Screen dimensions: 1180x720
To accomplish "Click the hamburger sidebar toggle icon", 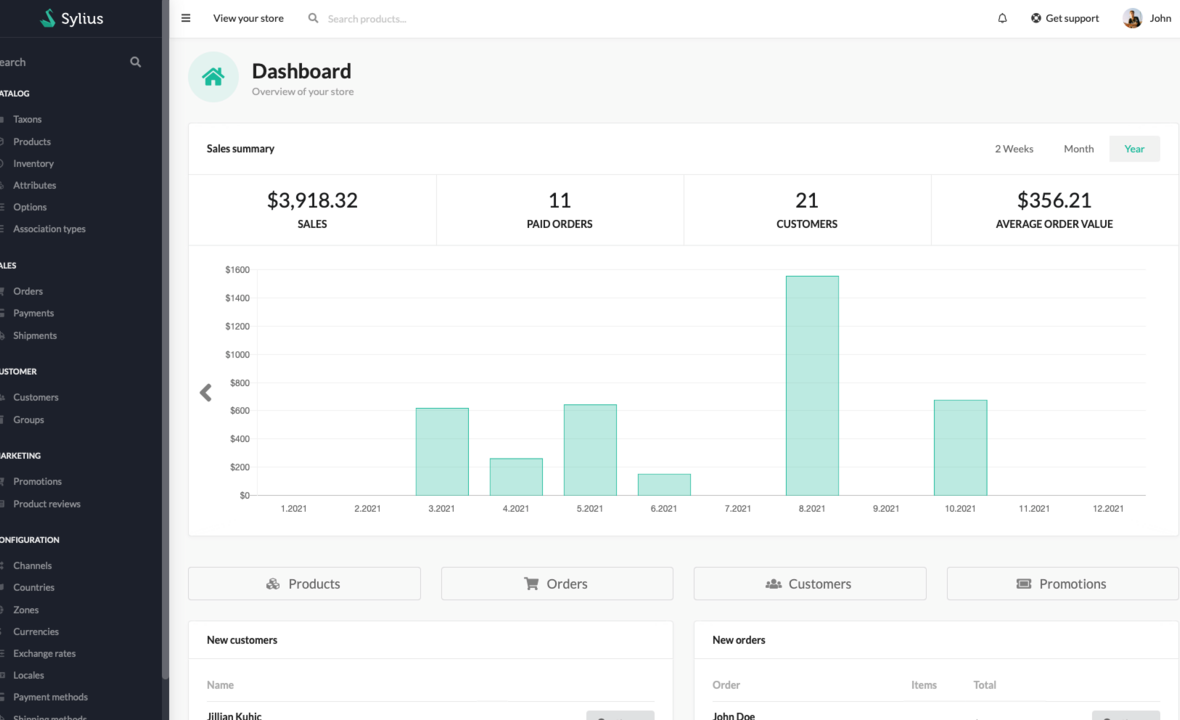I will (x=186, y=18).
